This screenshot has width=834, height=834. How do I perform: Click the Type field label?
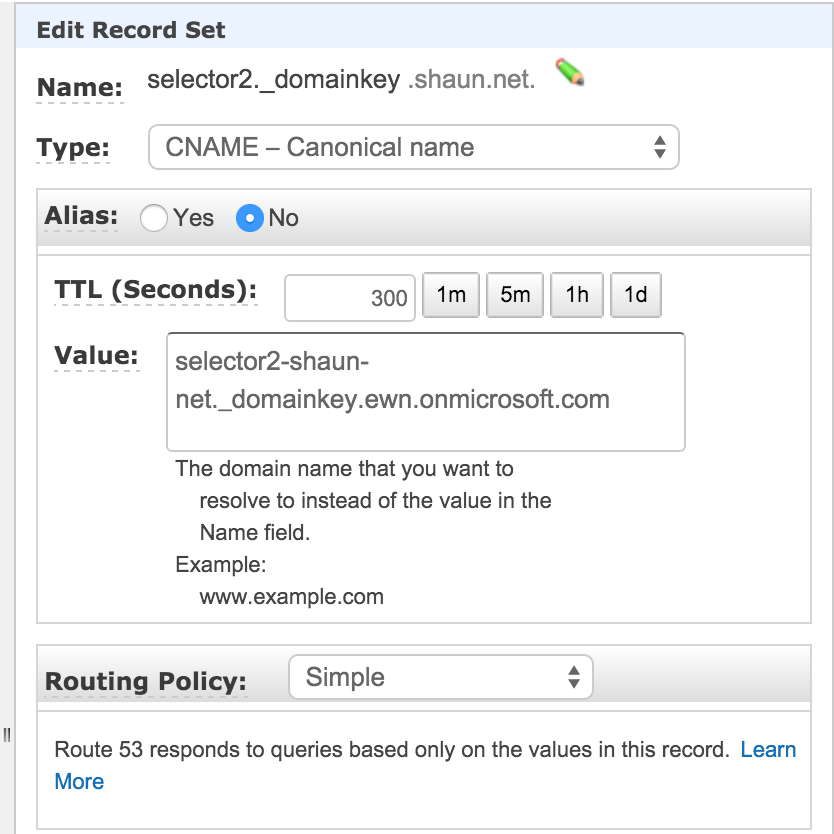73,149
